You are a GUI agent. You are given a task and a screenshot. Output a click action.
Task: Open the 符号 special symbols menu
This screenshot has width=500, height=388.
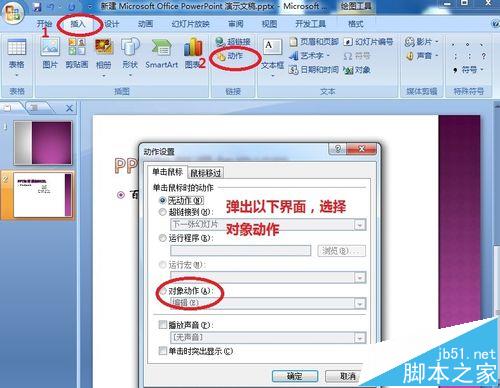(x=468, y=70)
